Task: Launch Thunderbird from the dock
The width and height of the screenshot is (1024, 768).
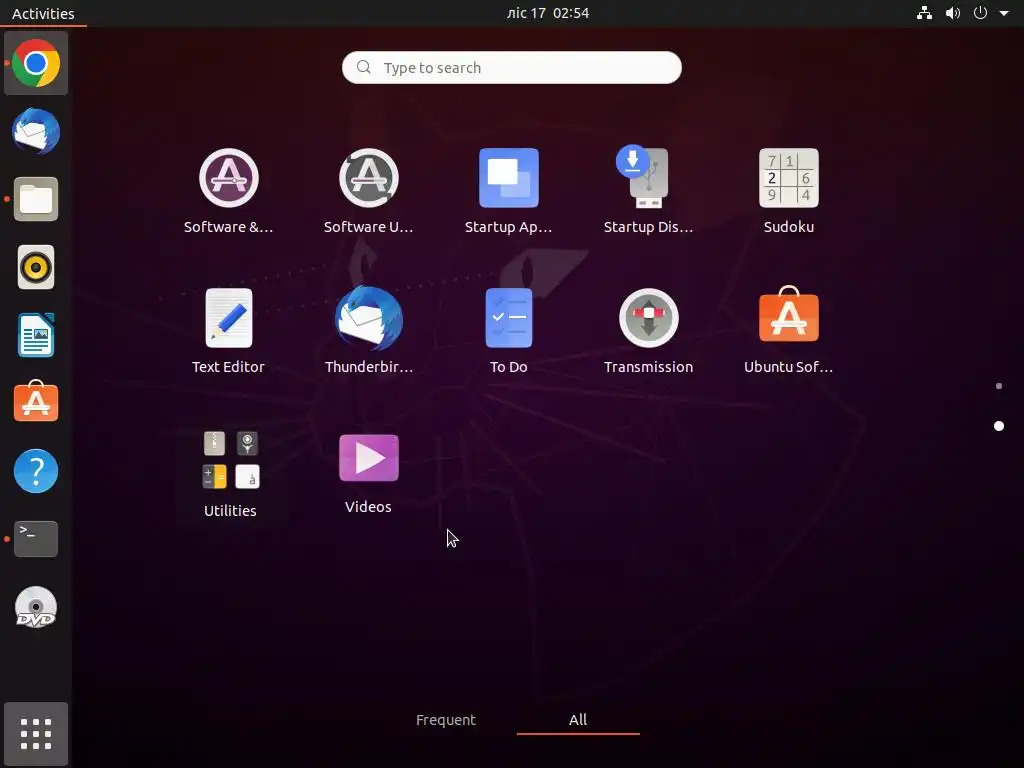Action: tap(36, 131)
